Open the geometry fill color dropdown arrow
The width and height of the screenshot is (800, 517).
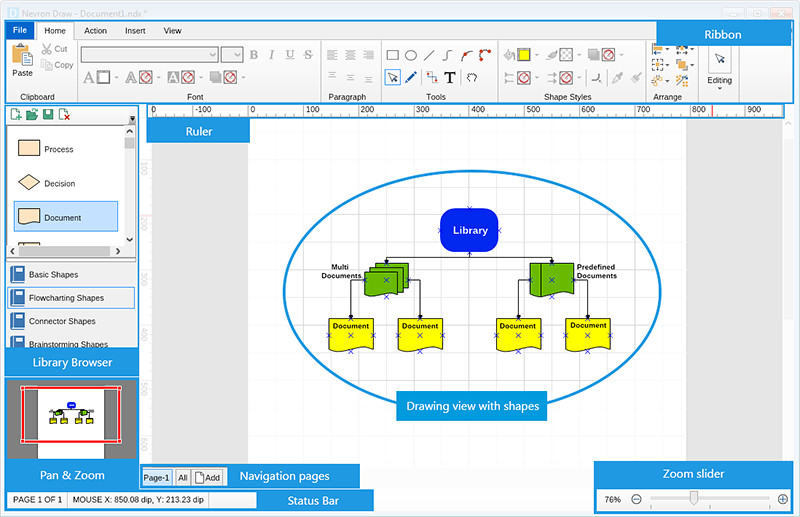[x=537, y=55]
